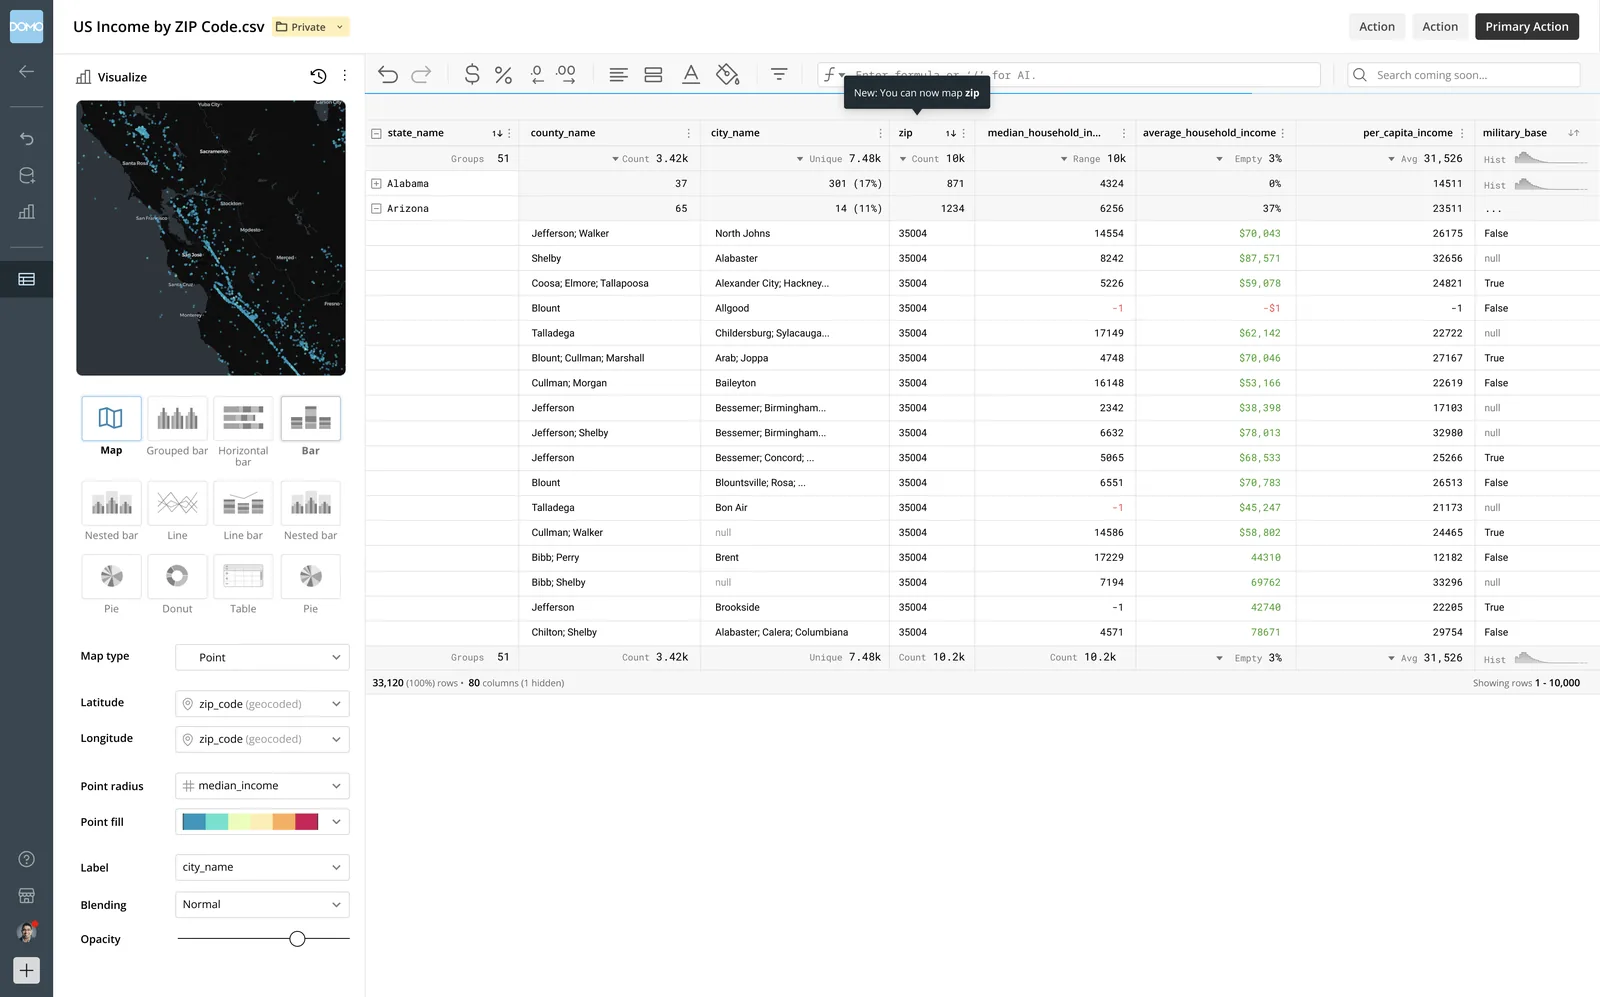This screenshot has height=997, width=1600.
Task: Decrease decimal places
Action: (x=537, y=75)
